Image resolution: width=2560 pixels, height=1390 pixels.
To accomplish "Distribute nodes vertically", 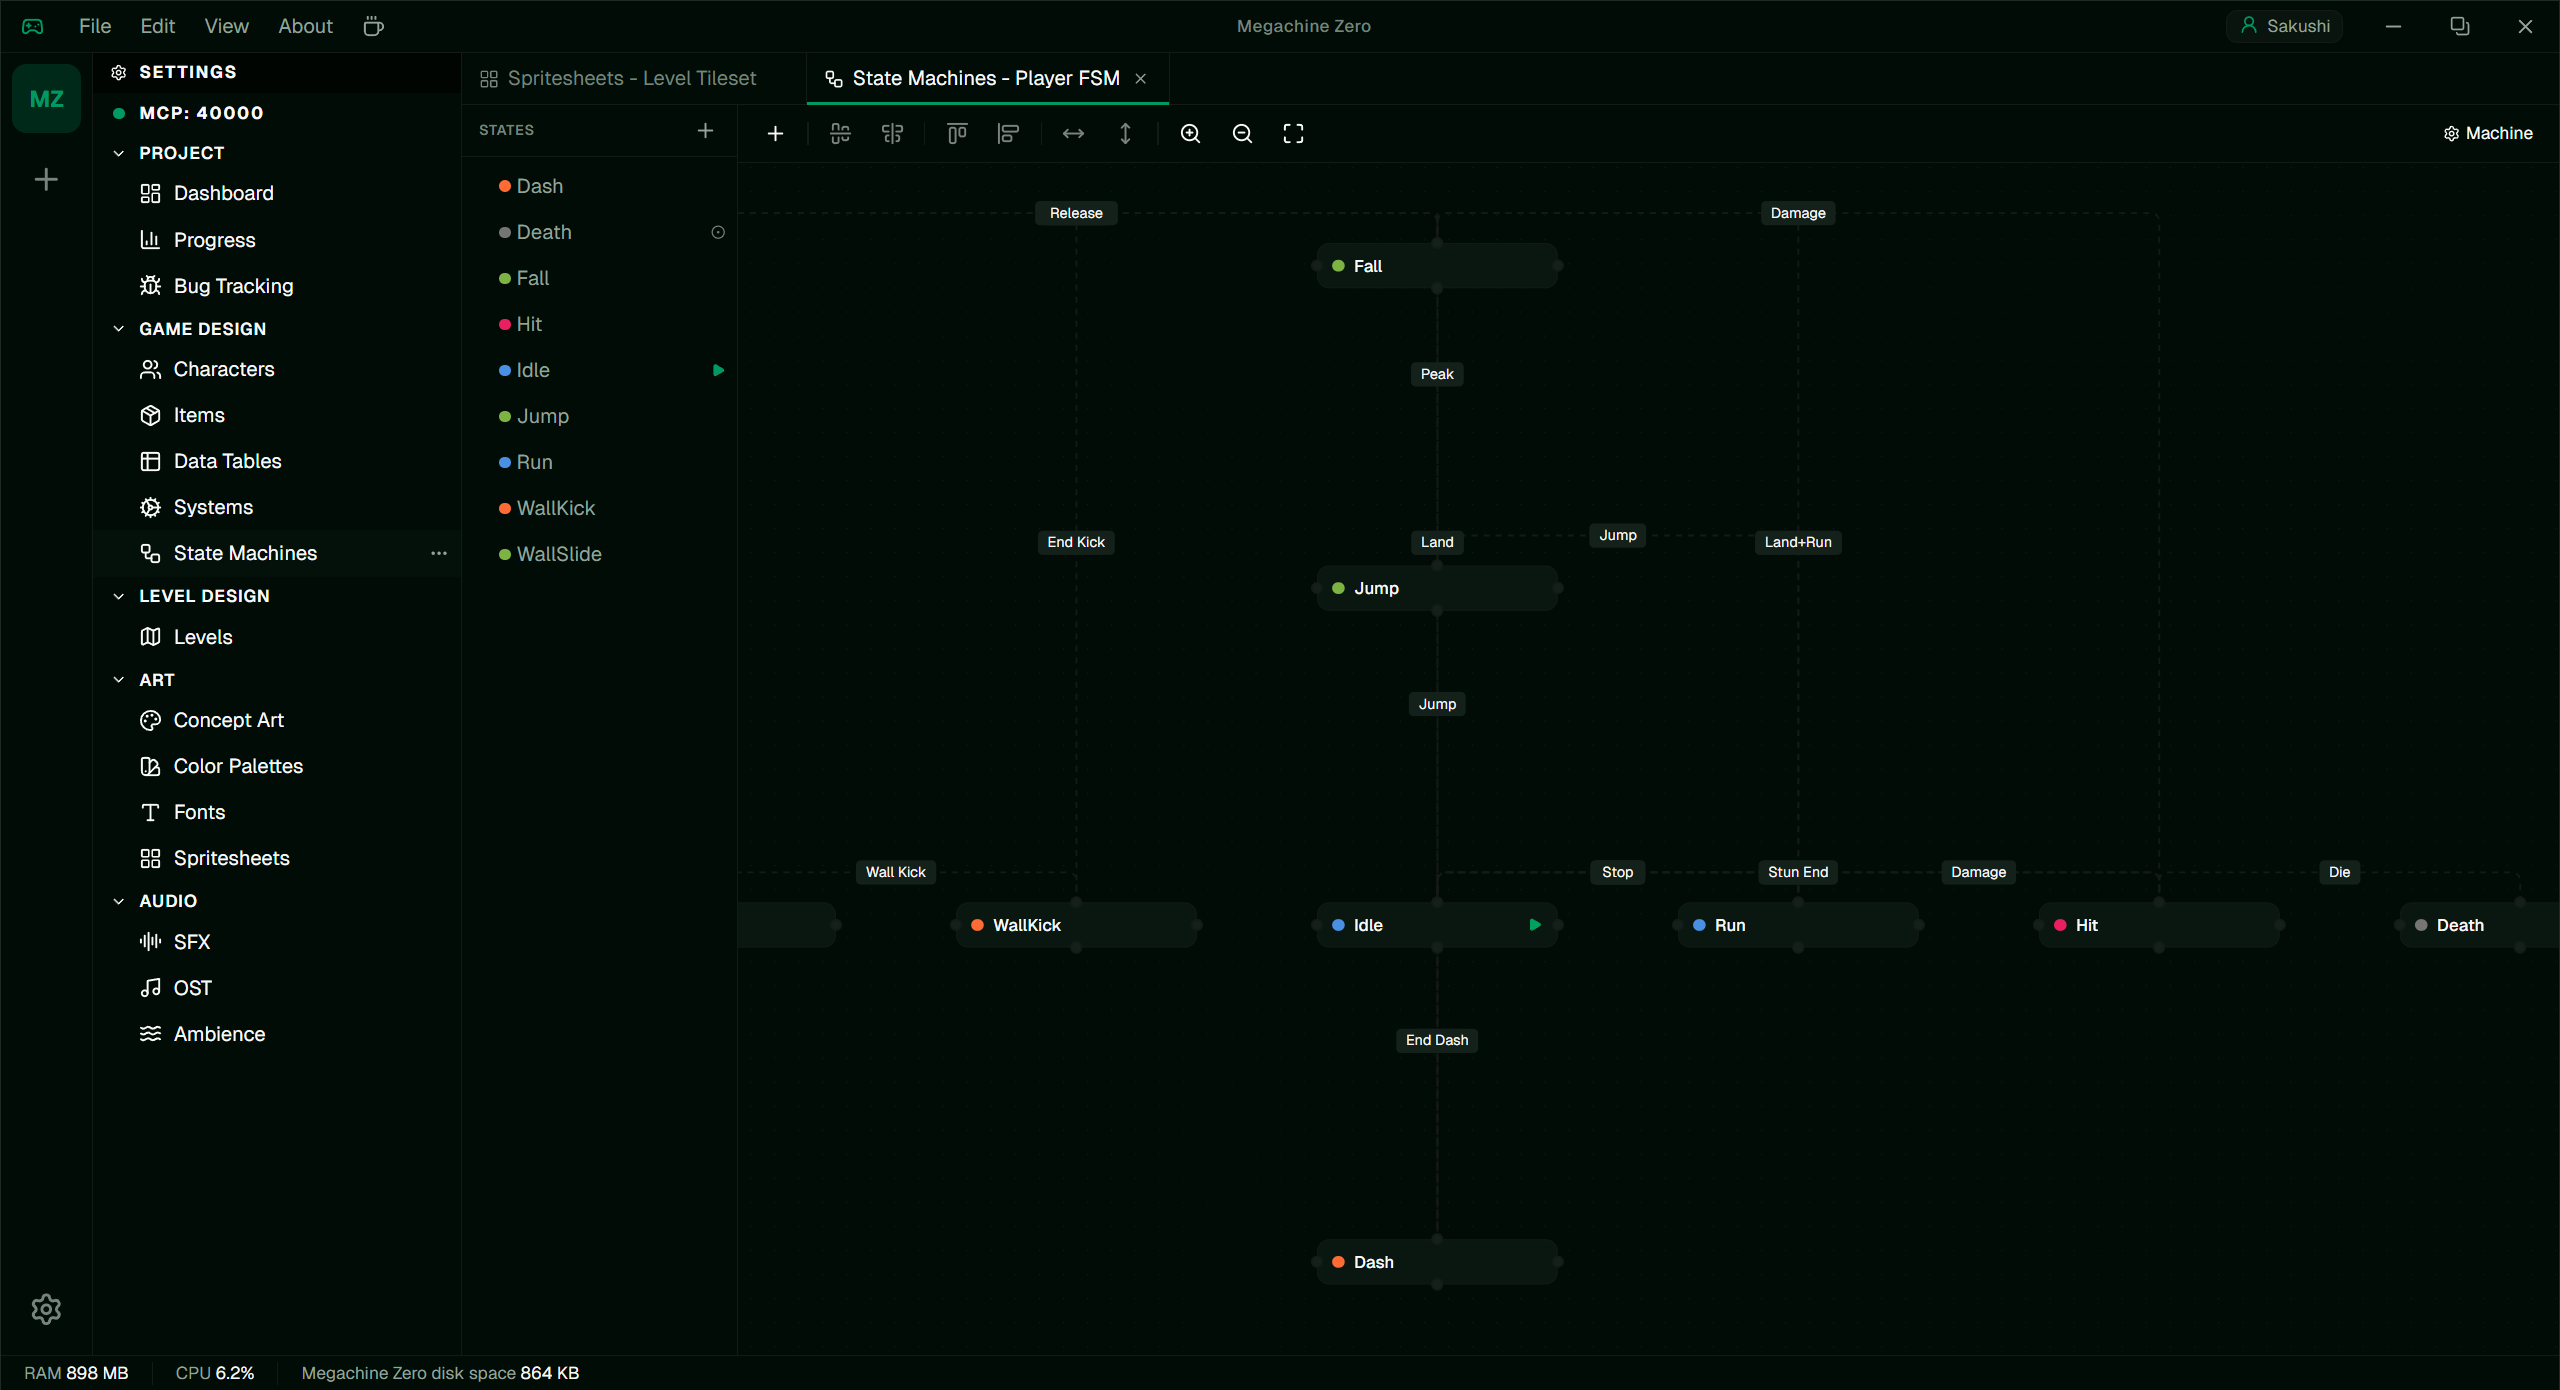I will pyautogui.click(x=1125, y=134).
